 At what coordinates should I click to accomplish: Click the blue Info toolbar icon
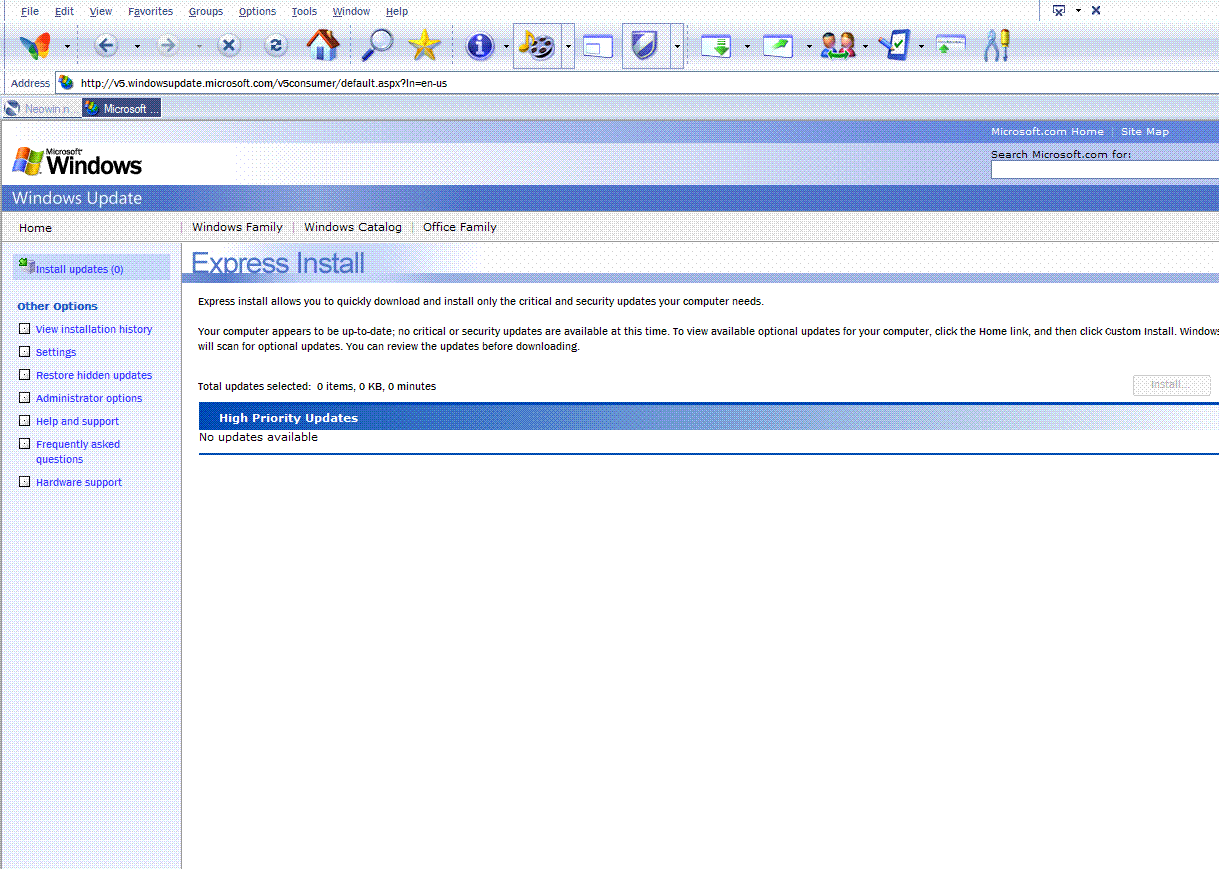[x=481, y=45]
